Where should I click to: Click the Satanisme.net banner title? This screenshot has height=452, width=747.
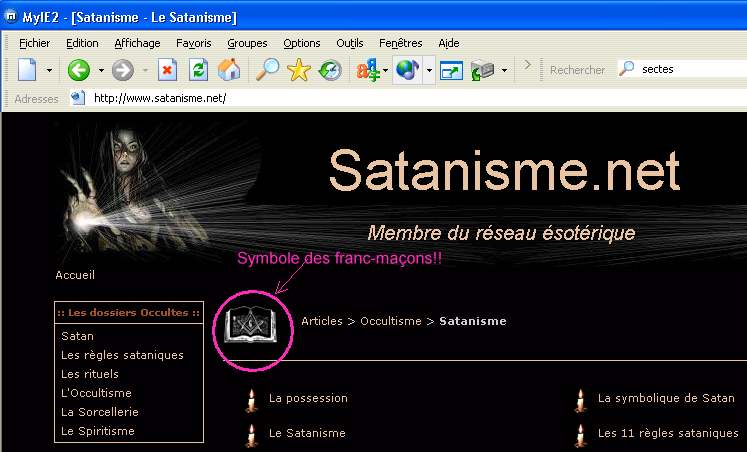pos(504,170)
